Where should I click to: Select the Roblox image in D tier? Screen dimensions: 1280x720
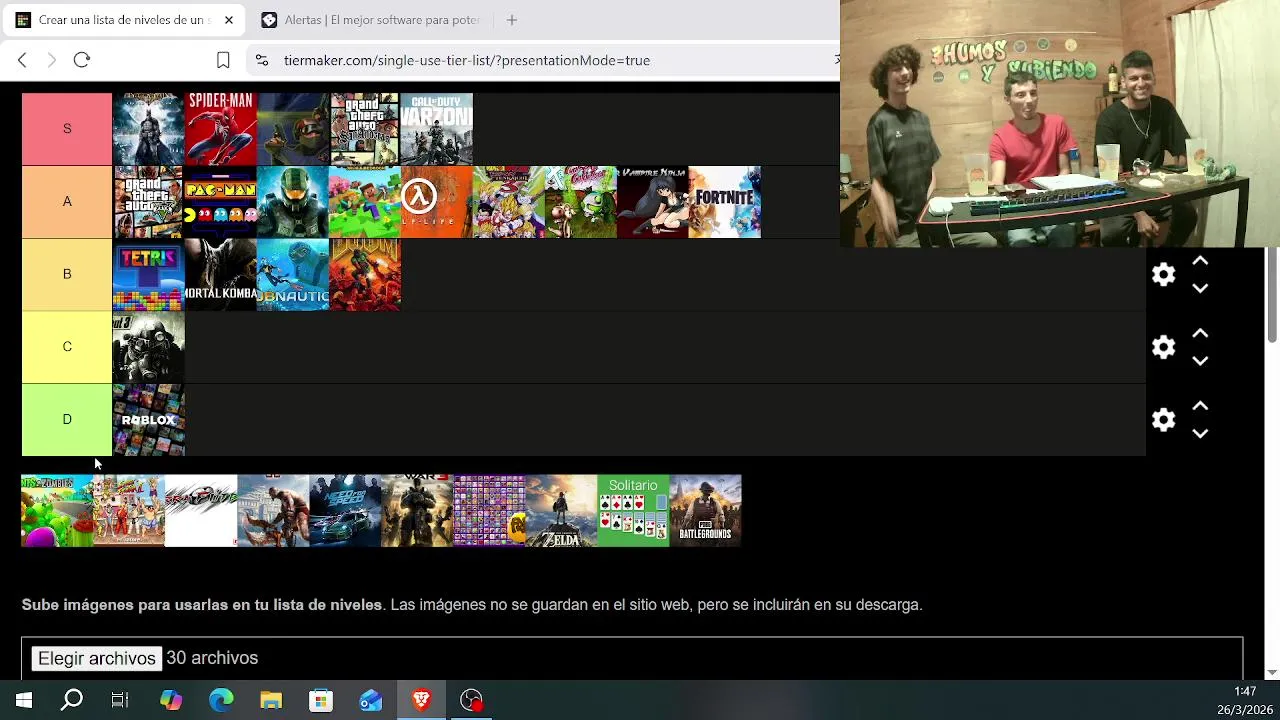click(149, 420)
